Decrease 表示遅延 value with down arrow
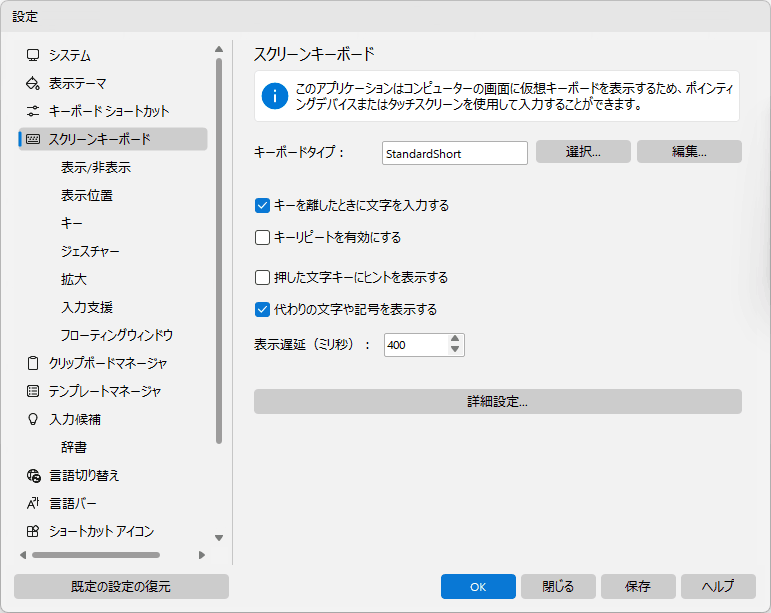771x613 pixels. tap(455, 350)
